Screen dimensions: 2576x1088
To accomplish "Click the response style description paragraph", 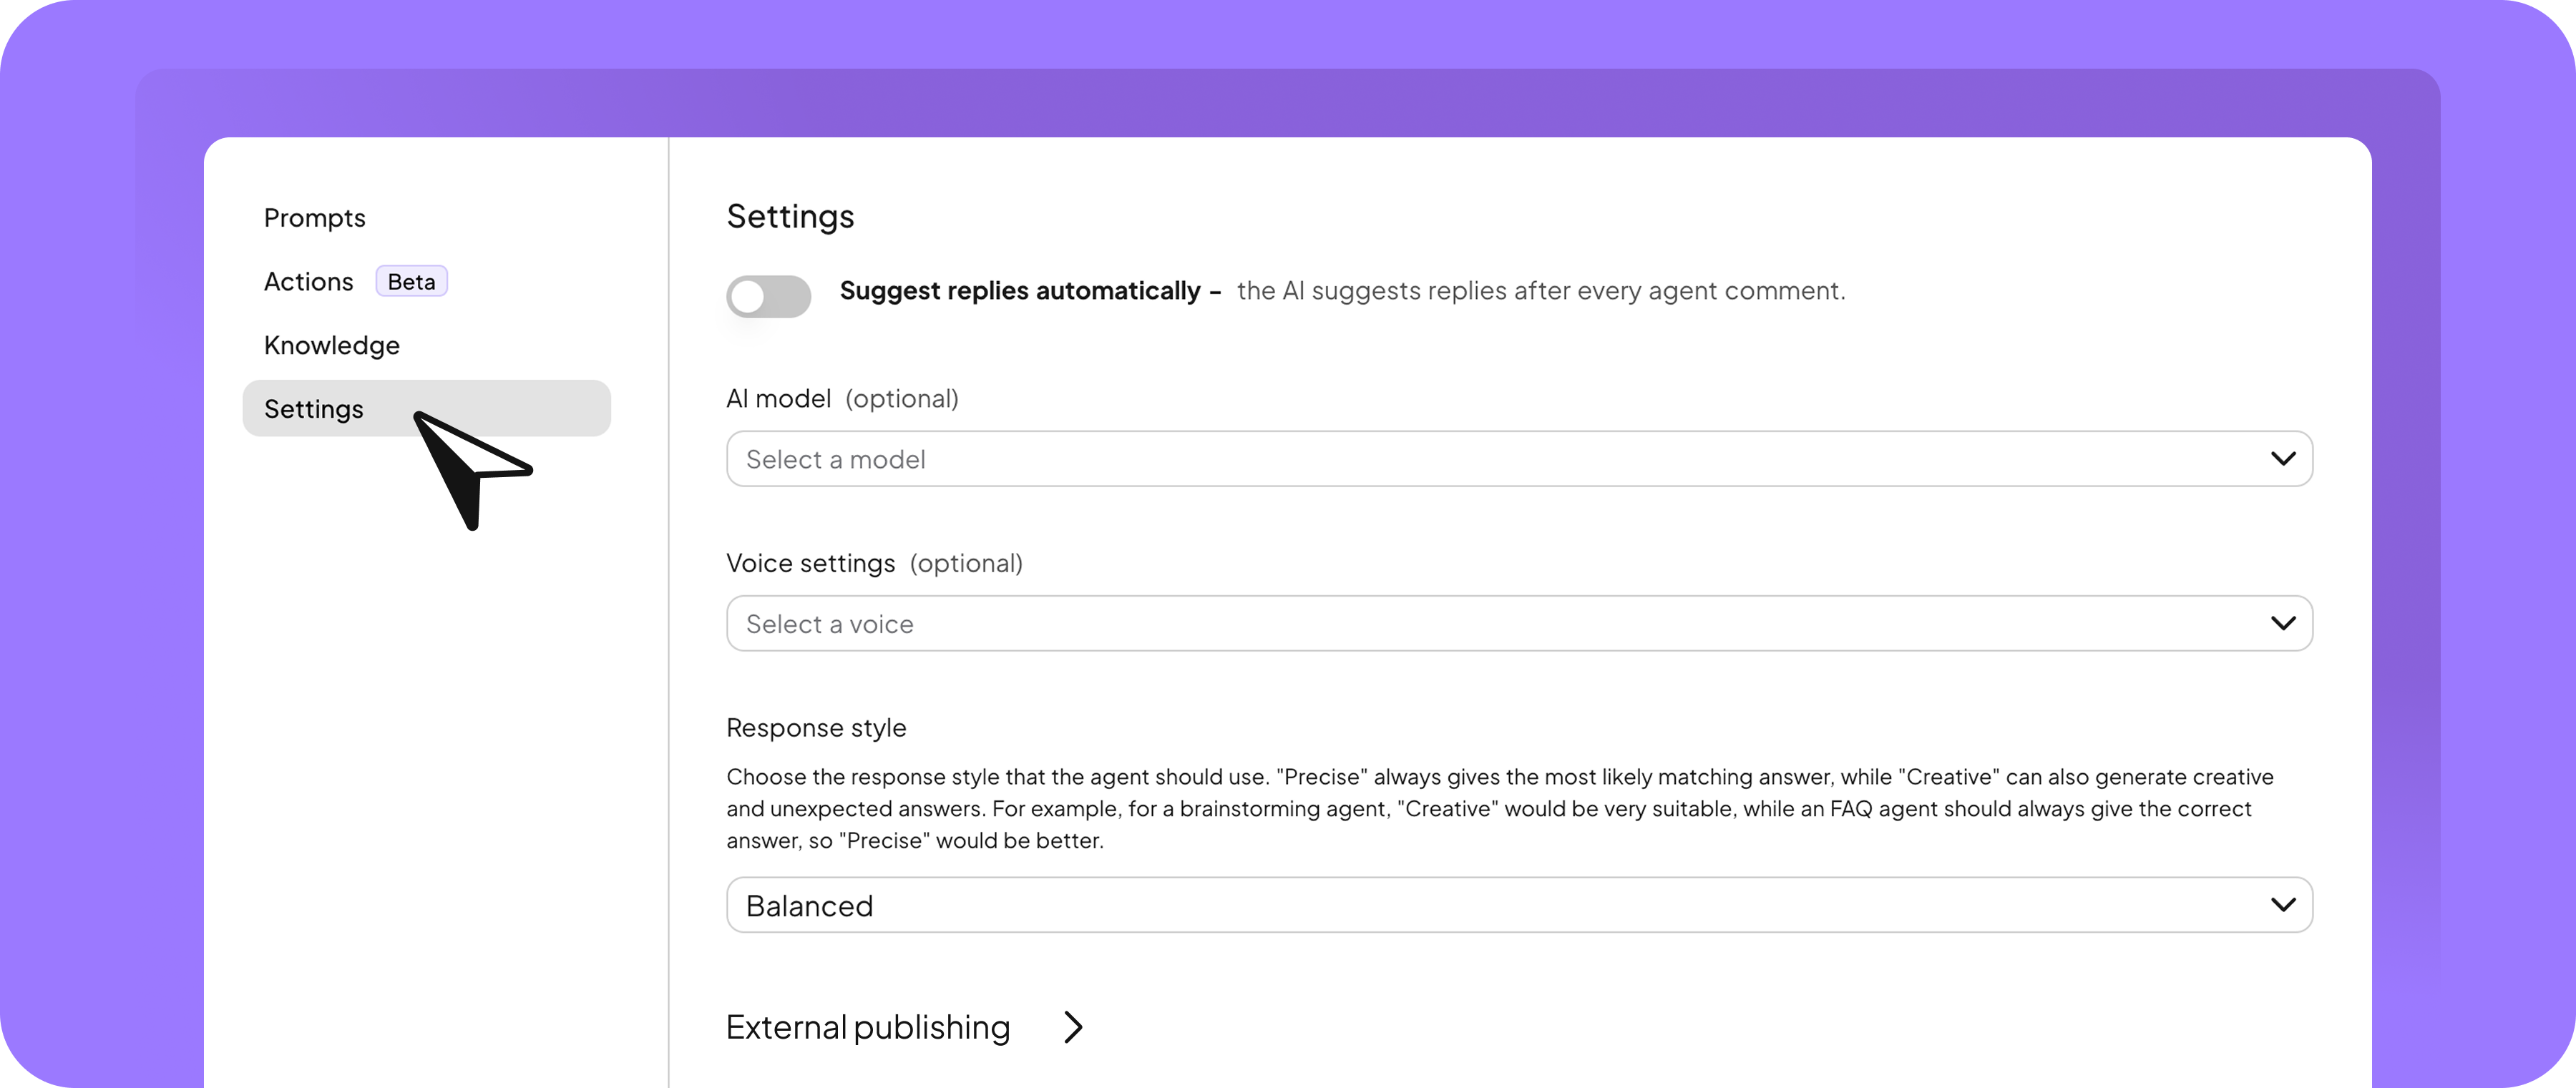I will (1490, 808).
